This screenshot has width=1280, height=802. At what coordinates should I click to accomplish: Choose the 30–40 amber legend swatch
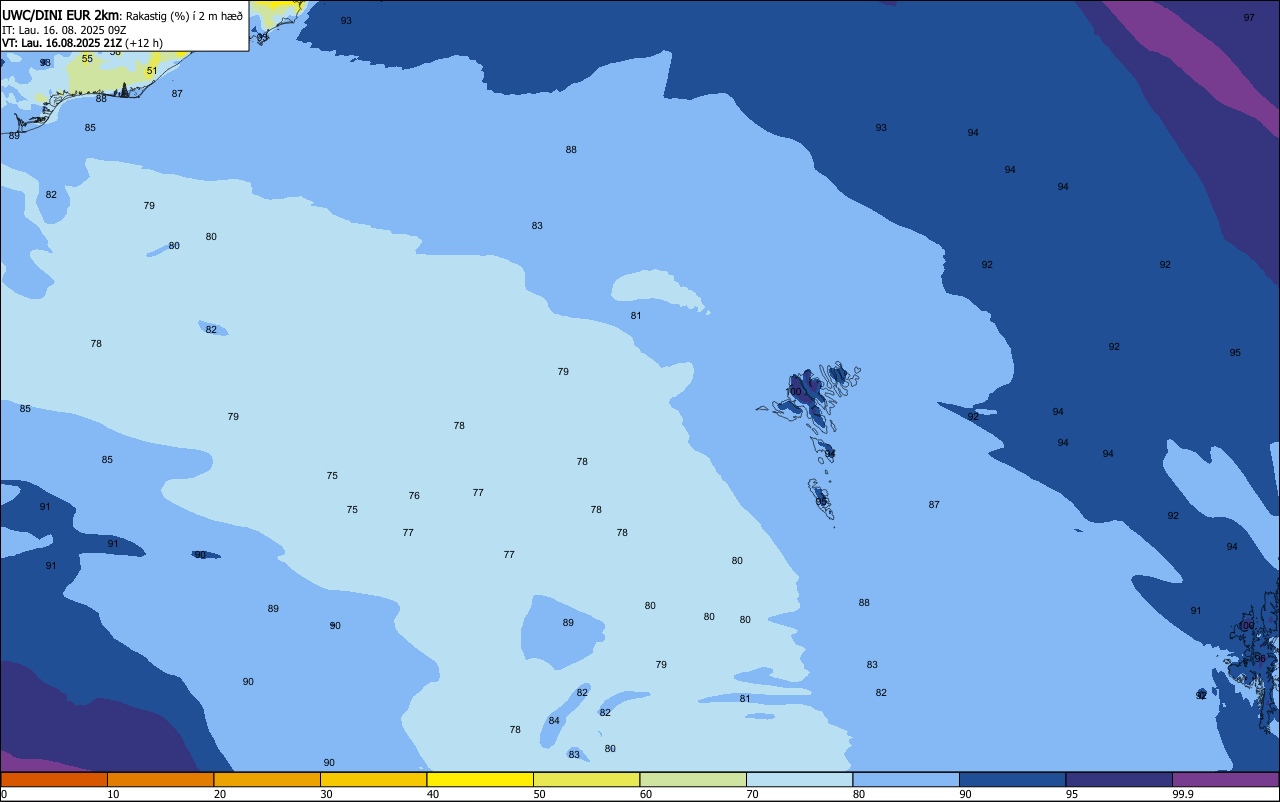373,779
